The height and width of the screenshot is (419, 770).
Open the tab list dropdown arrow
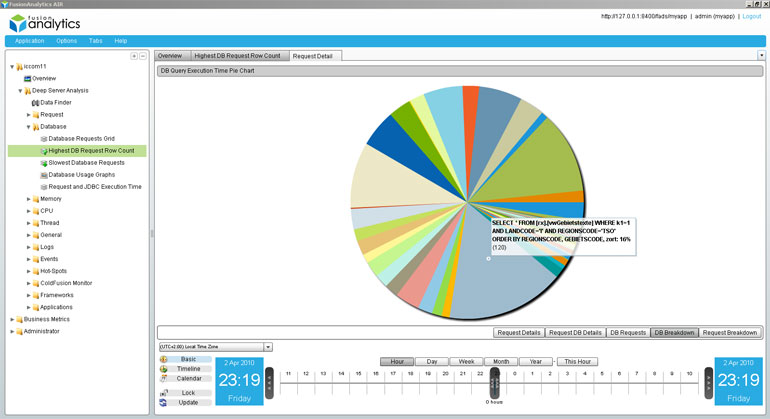pyautogui.click(x=761, y=56)
